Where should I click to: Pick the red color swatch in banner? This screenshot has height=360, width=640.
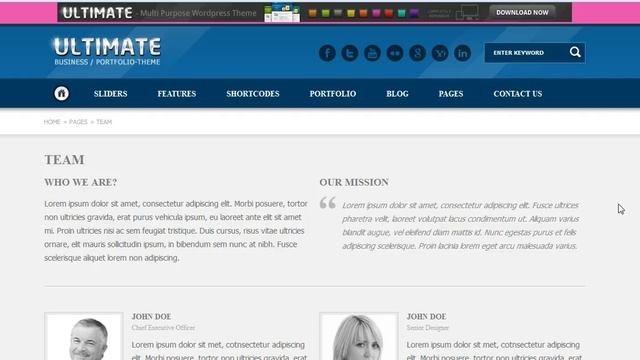pos(389,13)
